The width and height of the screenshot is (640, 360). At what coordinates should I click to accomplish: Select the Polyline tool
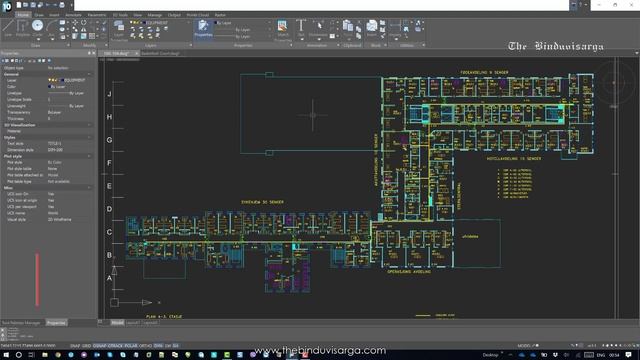click(22, 28)
